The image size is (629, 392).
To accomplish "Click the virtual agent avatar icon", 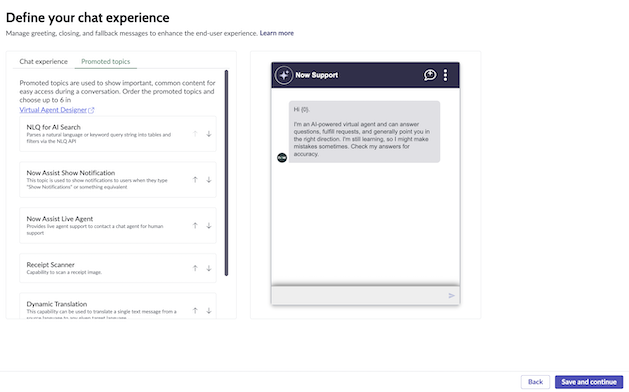I will tap(282, 158).
